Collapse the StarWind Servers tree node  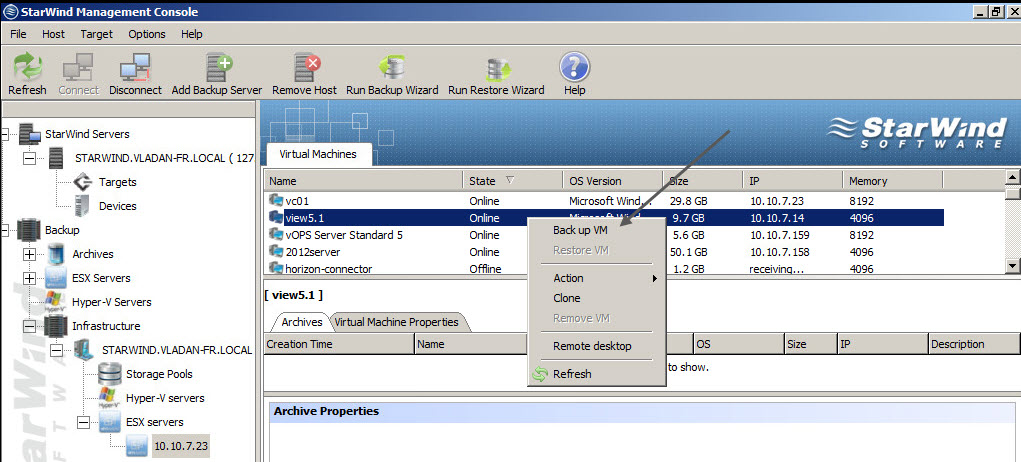tap(7, 134)
